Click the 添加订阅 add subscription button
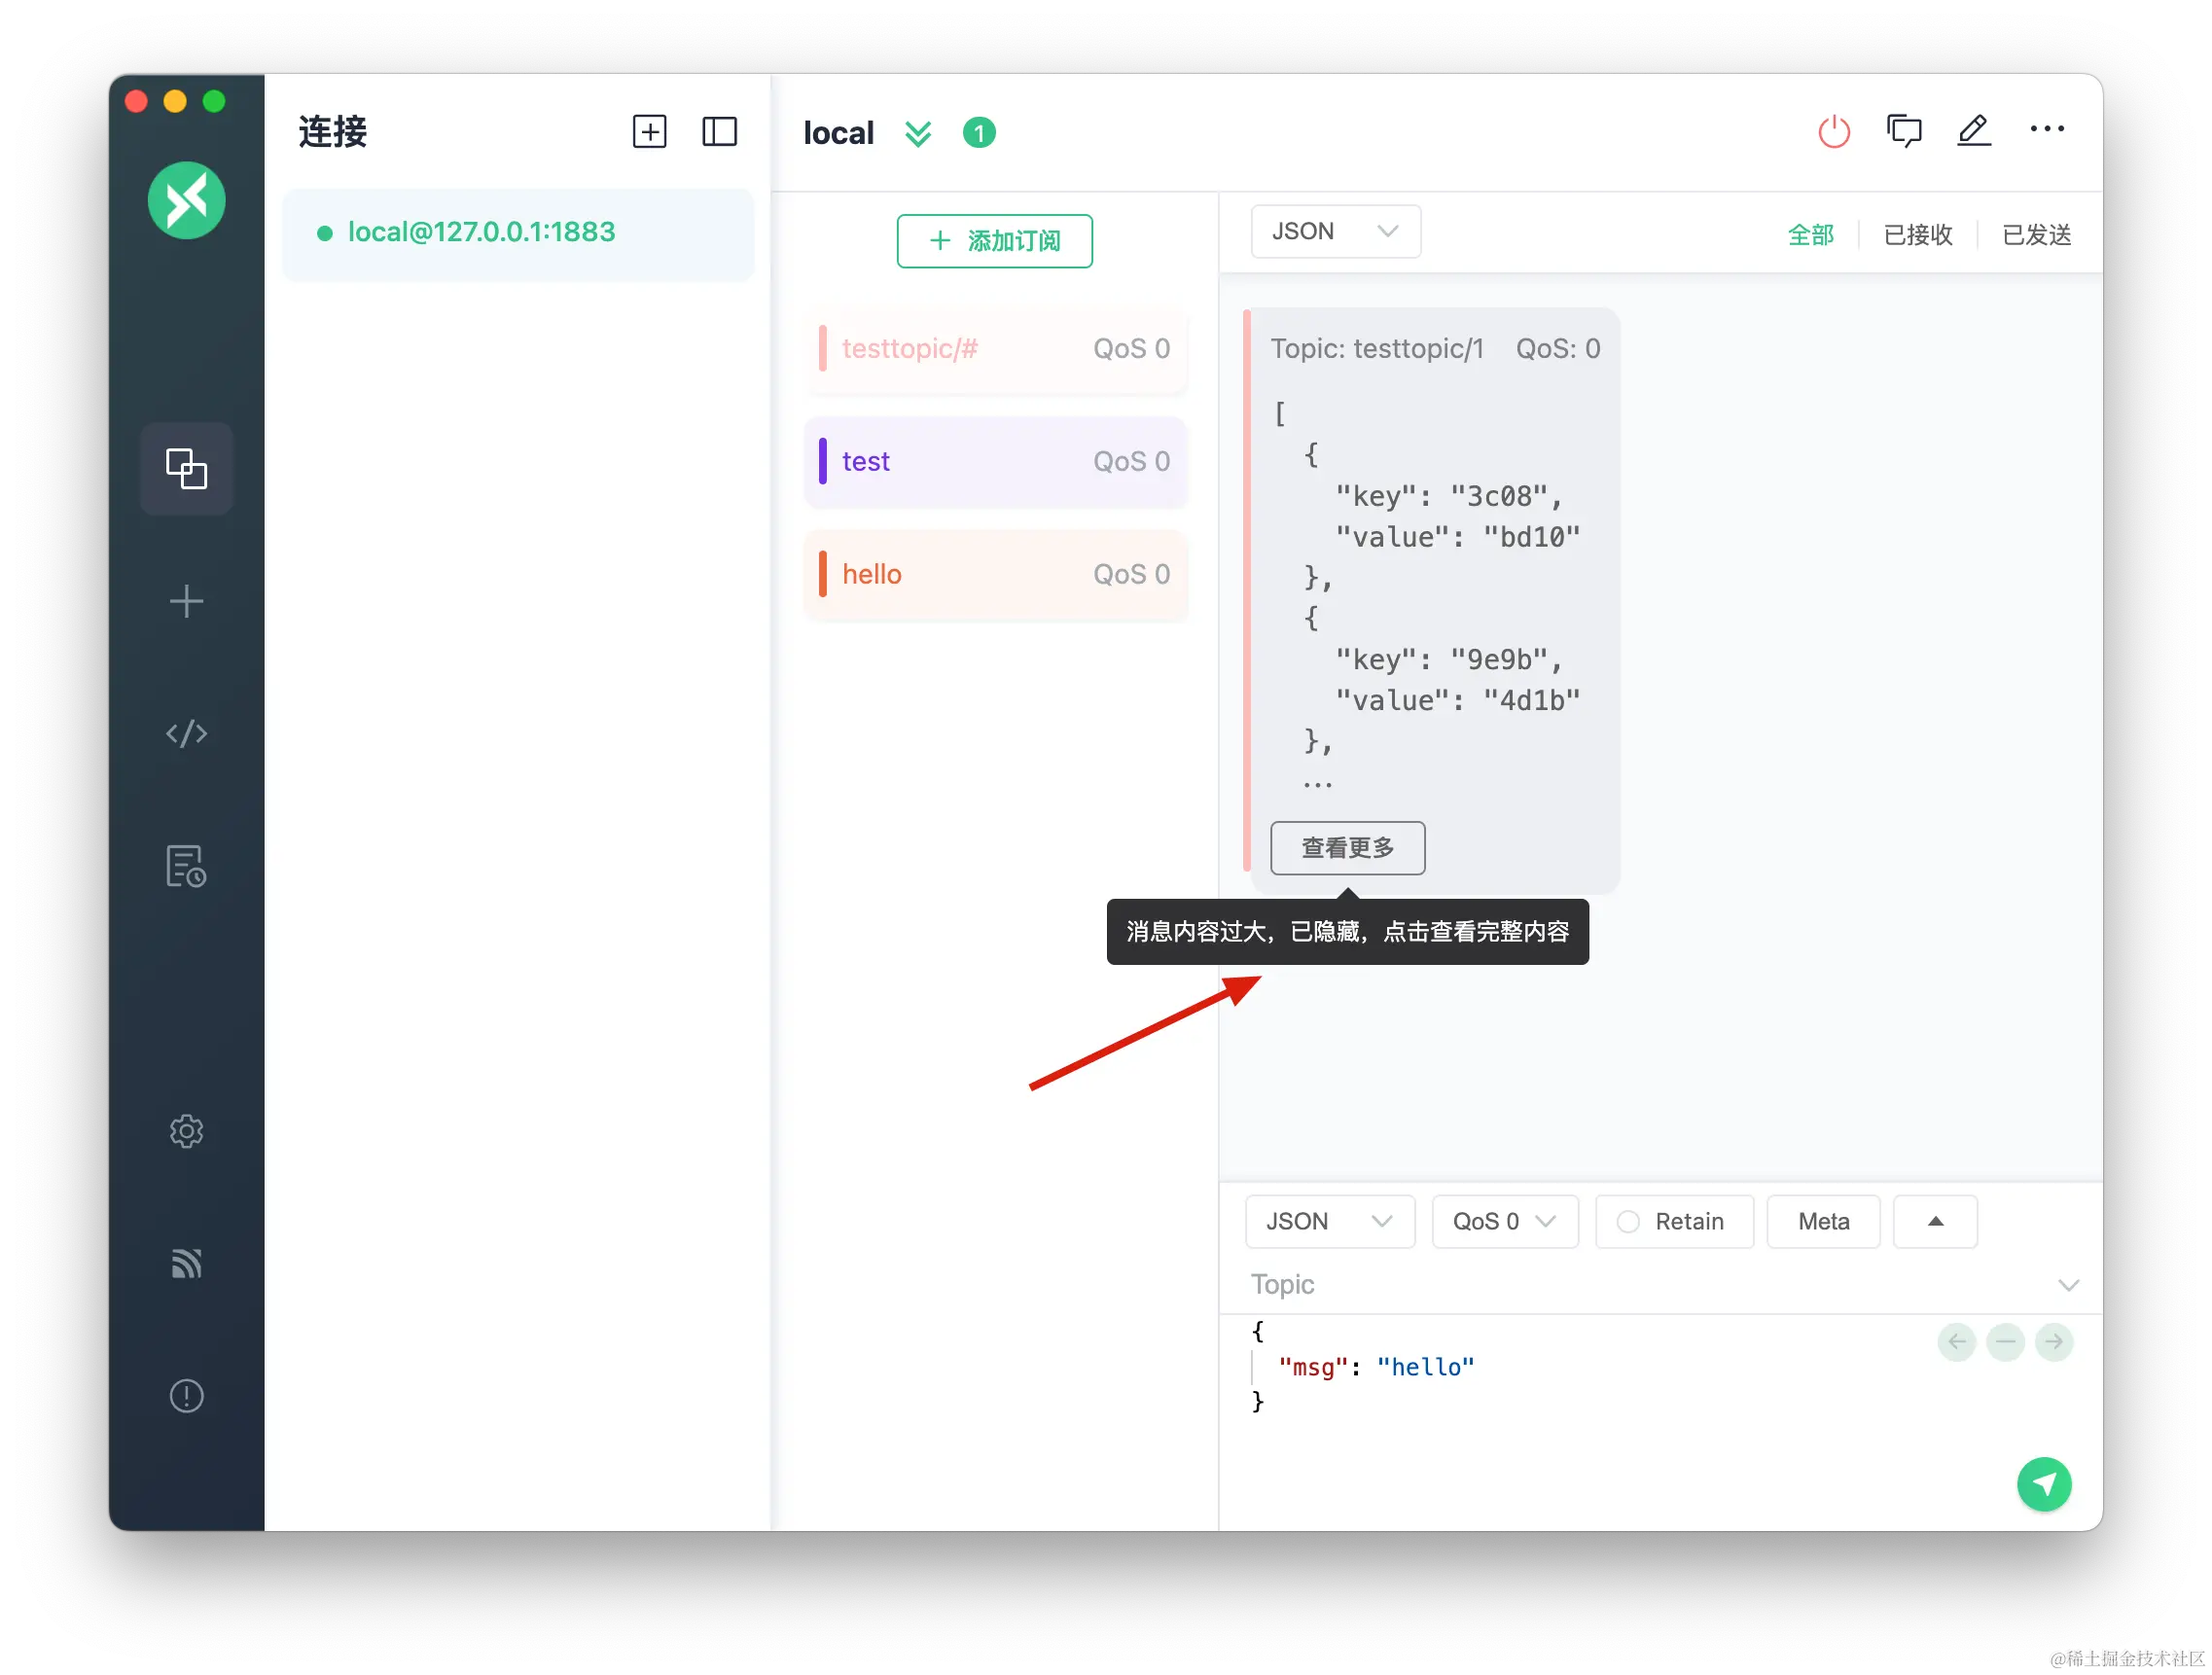This screenshot has height=1675, width=2212. 994,241
